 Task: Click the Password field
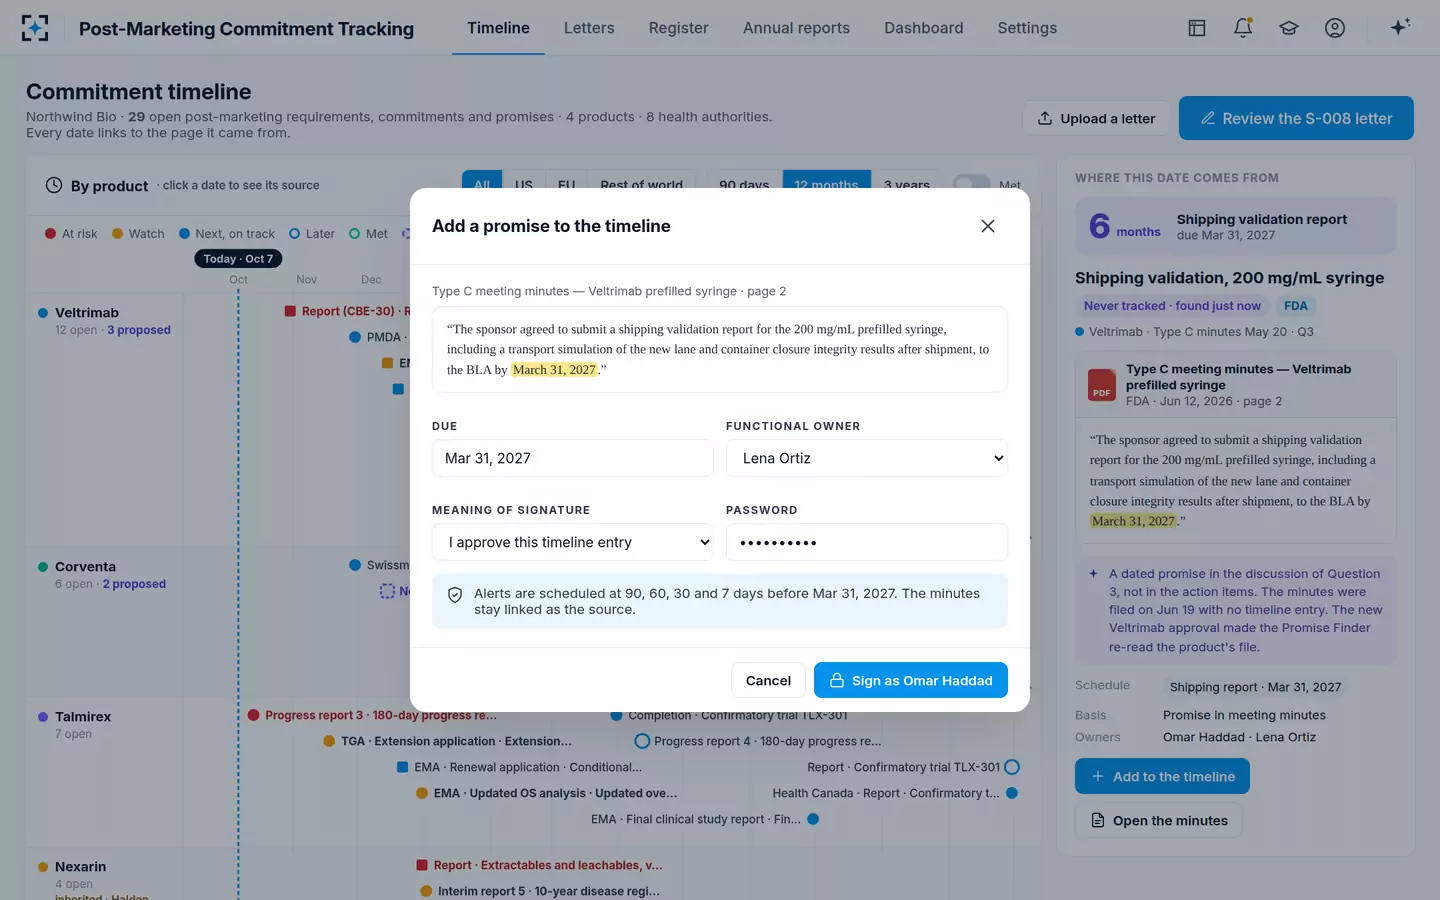[x=866, y=542]
